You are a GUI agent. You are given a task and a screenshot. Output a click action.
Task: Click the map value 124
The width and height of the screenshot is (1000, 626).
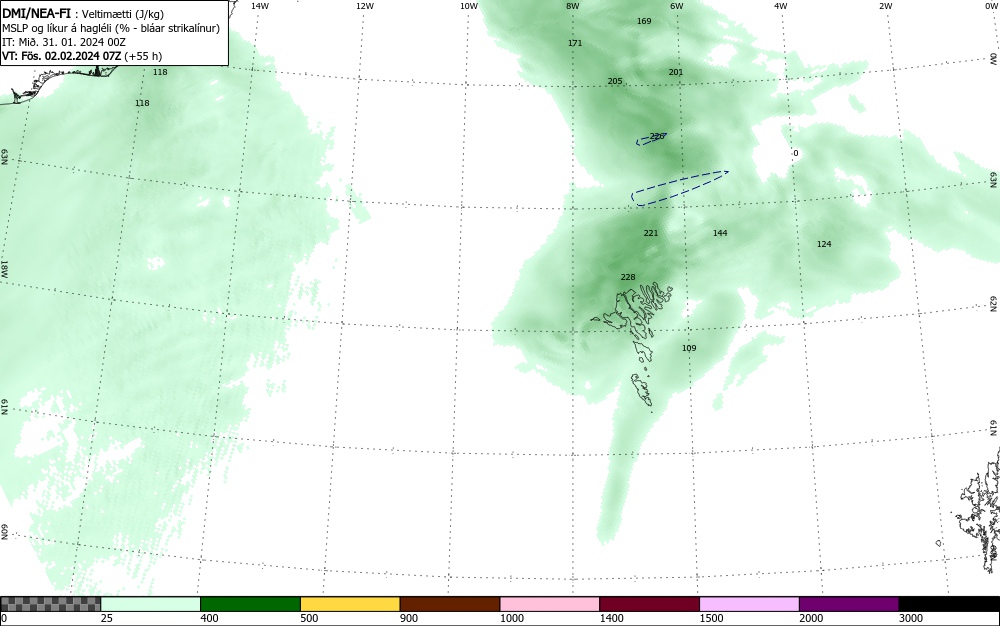(x=824, y=244)
